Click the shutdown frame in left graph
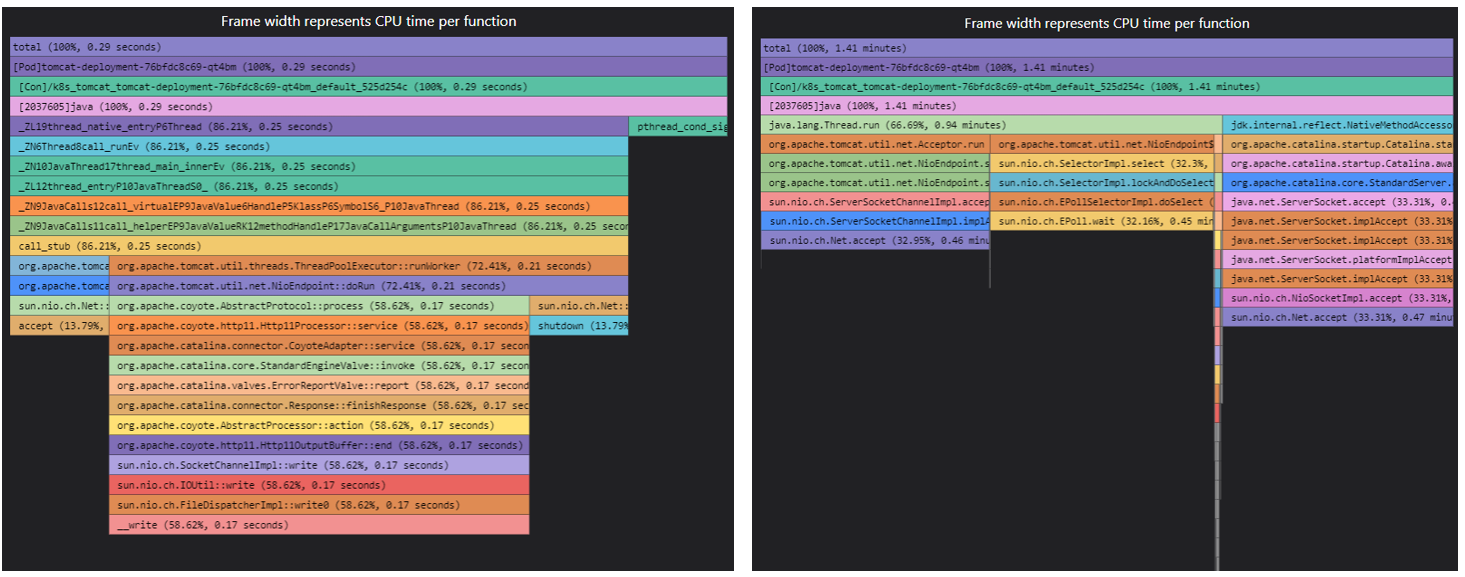Screen dimensions: 1465x577 [x=579, y=326]
